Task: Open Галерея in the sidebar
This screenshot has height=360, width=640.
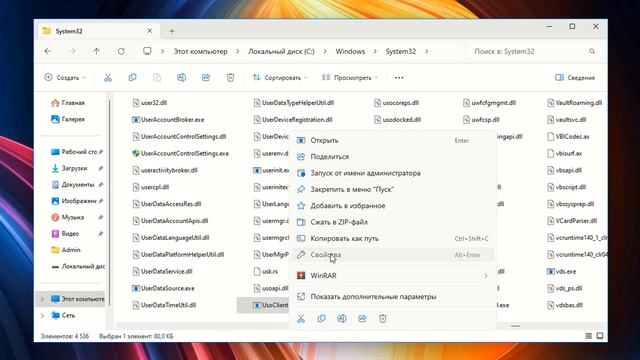Action: pos(68,119)
